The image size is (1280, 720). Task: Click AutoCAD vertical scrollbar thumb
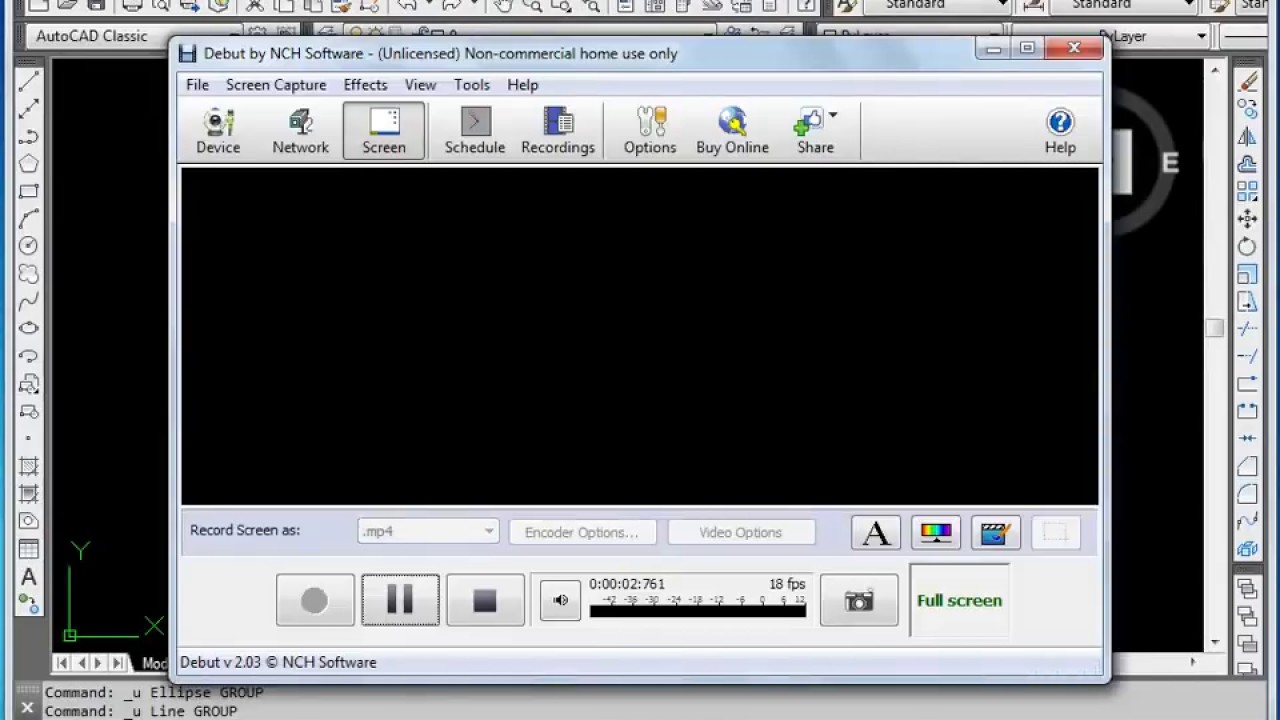(x=1214, y=328)
